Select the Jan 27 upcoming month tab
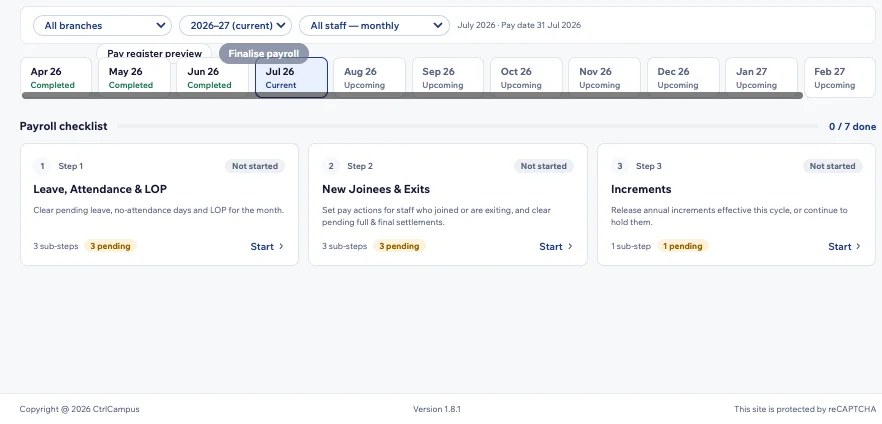The width and height of the screenshot is (882, 424). 762,78
